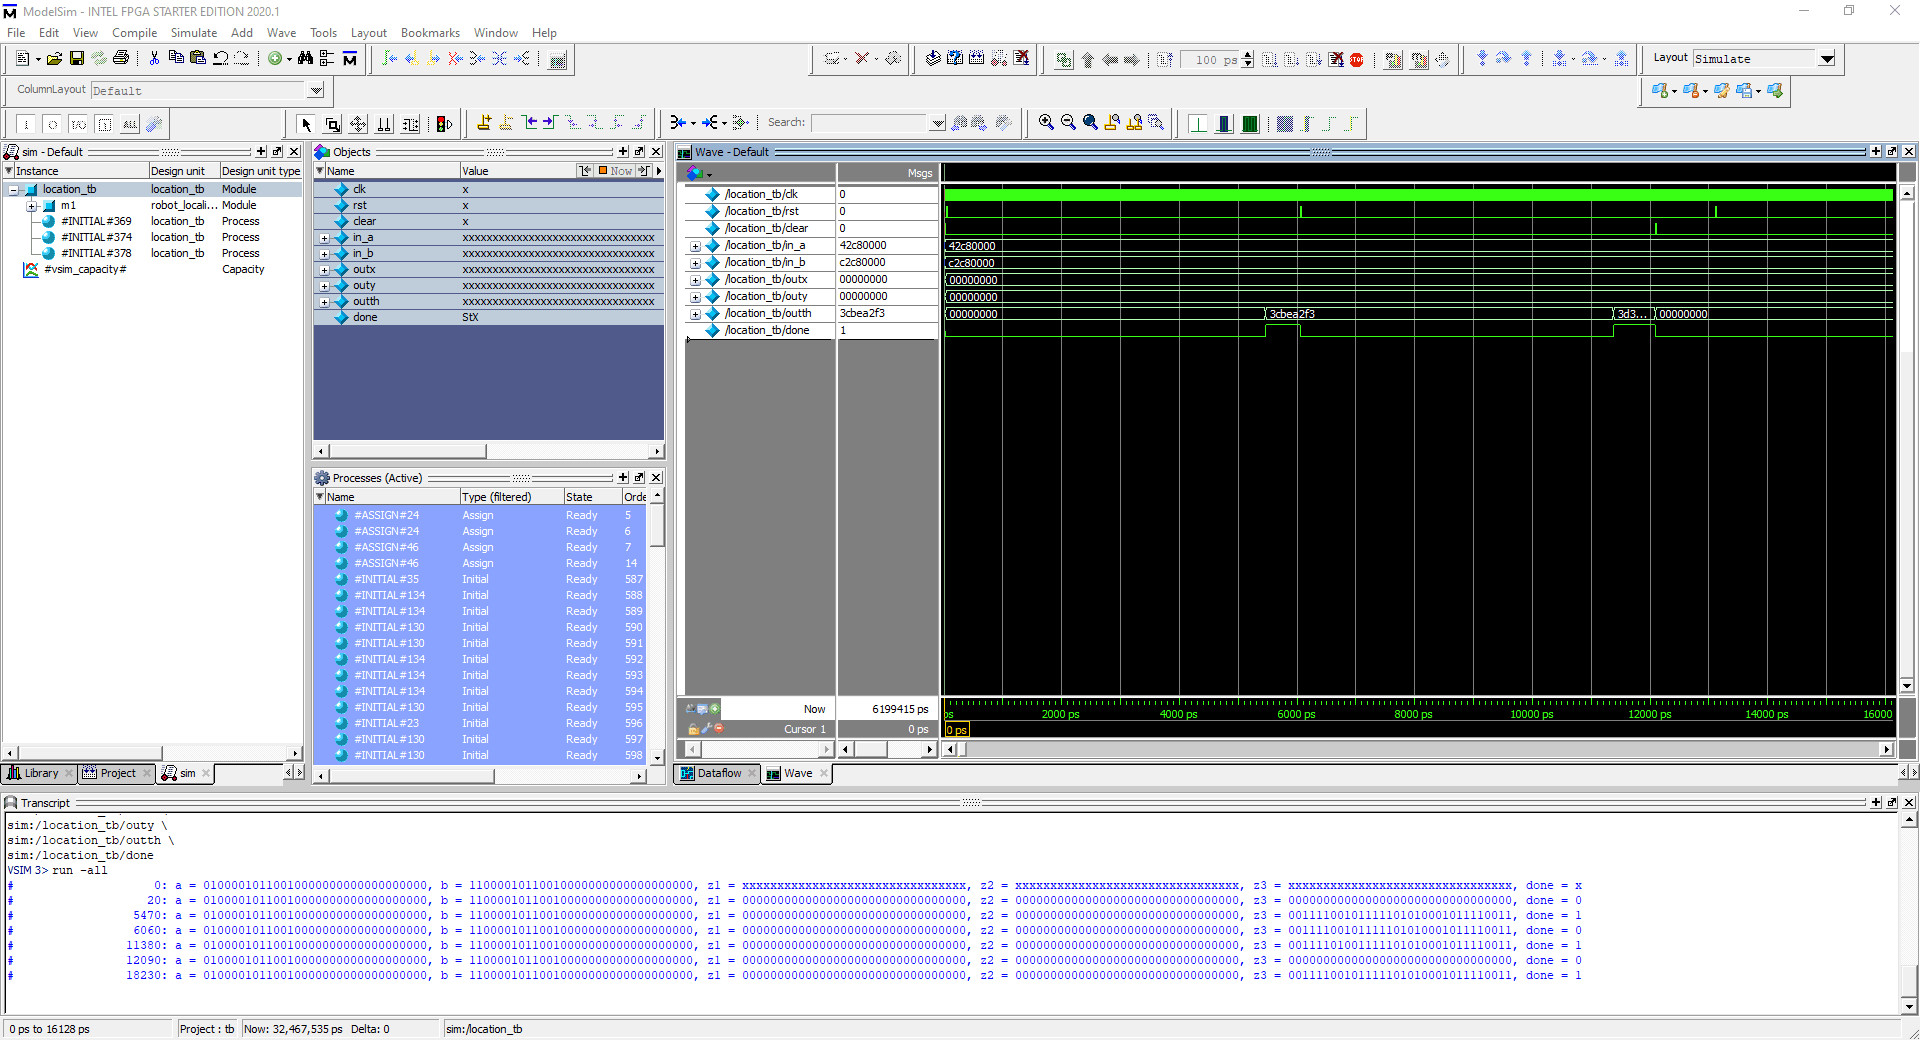Print with the printer toolbar icon

coord(121,59)
